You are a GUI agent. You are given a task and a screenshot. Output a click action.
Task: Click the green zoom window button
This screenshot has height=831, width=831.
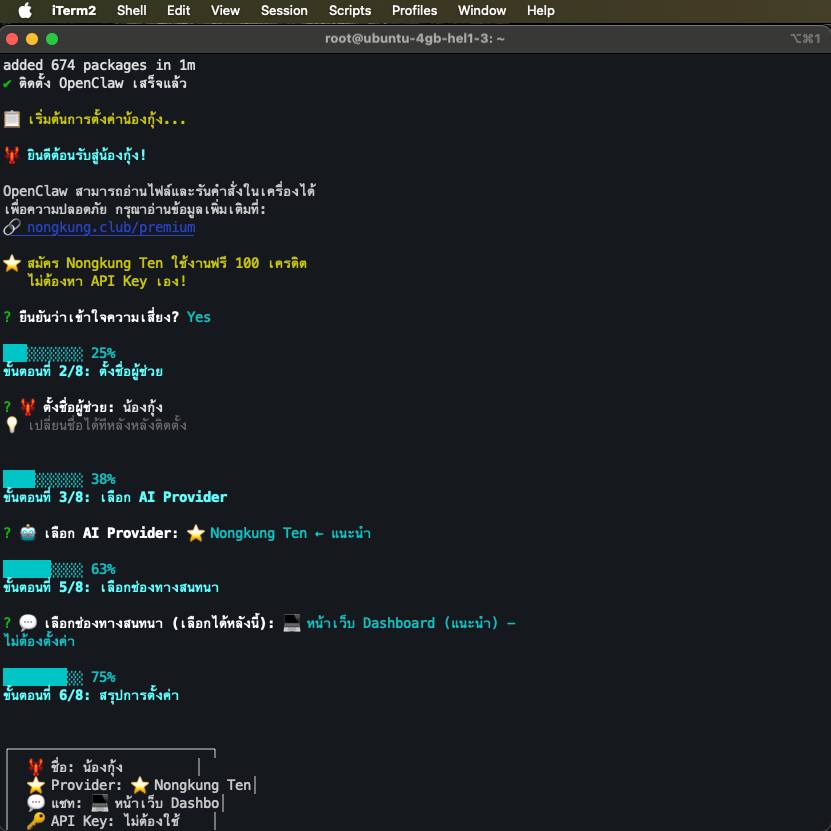coord(52,39)
